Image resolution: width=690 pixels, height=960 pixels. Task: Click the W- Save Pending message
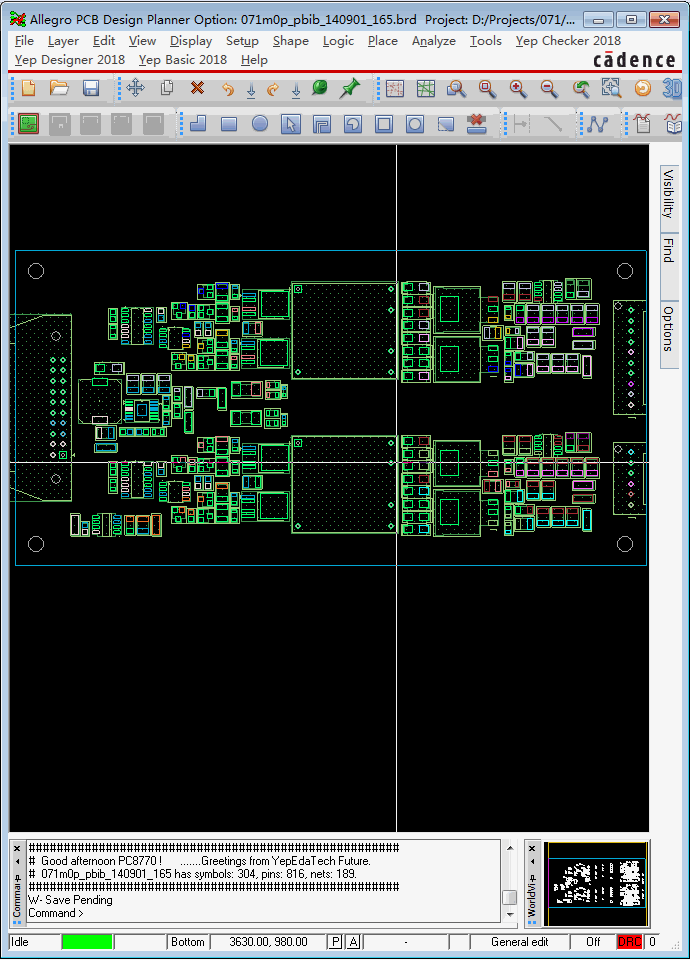pyautogui.click(x=70, y=900)
